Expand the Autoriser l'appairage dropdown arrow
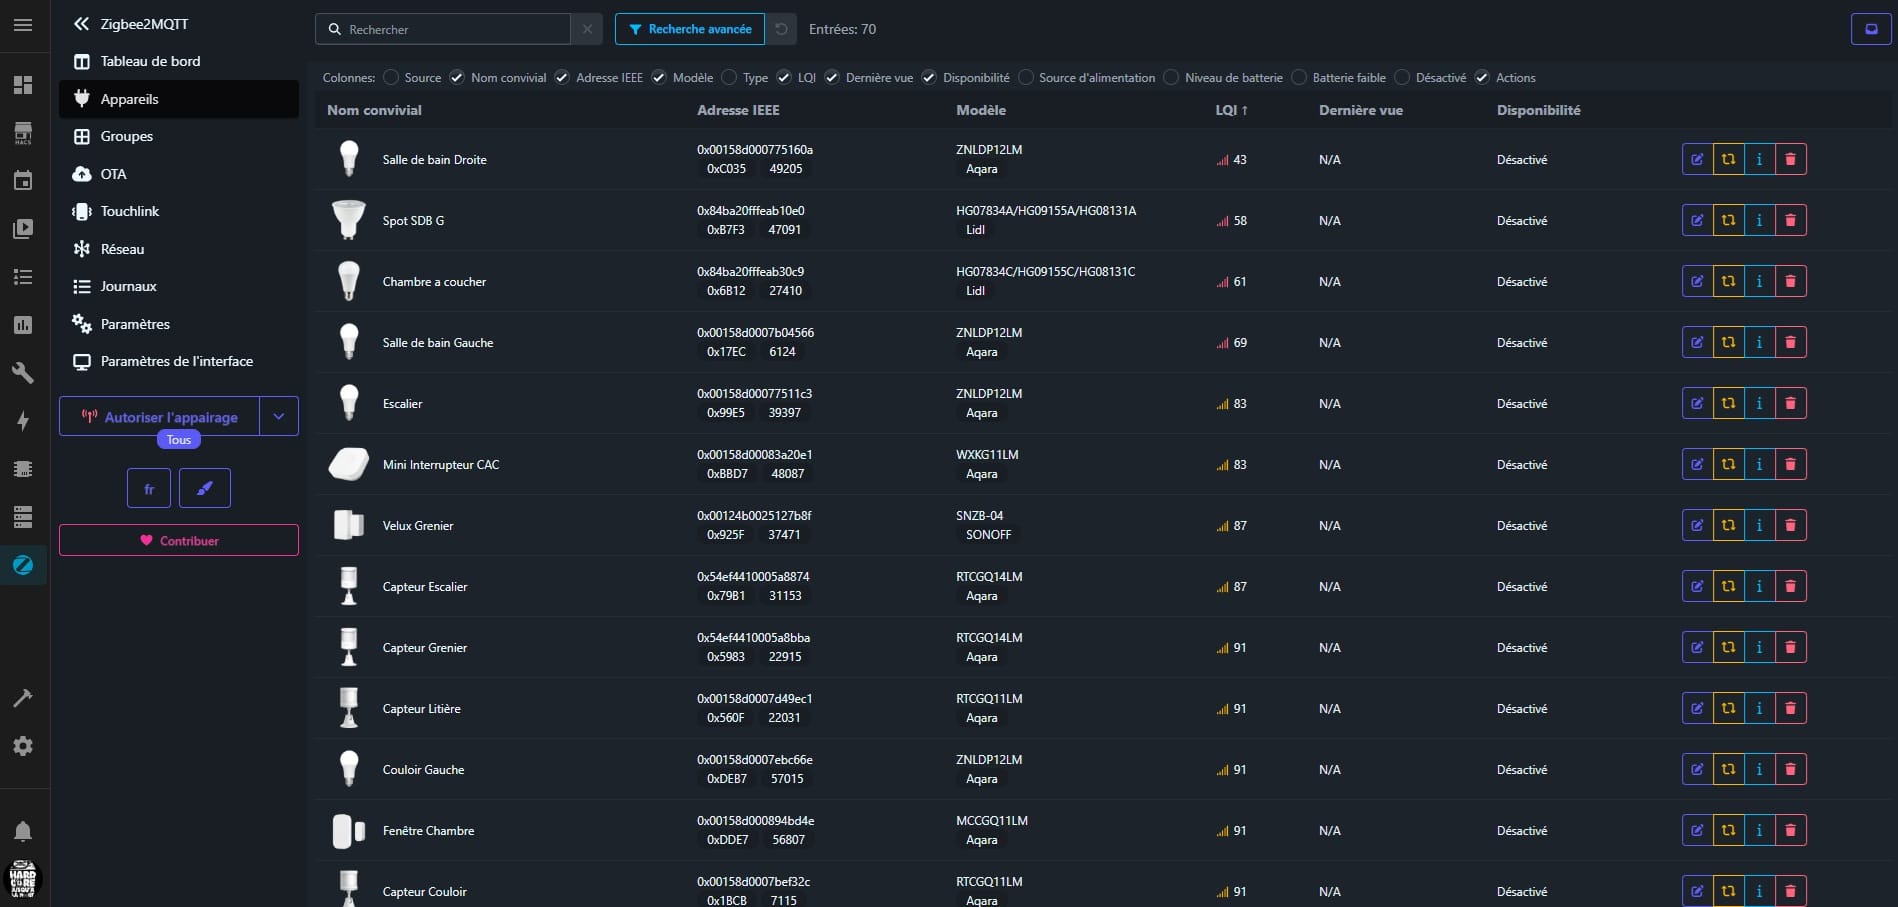This screenshot has width=1898, height=907. click(279, 417)
